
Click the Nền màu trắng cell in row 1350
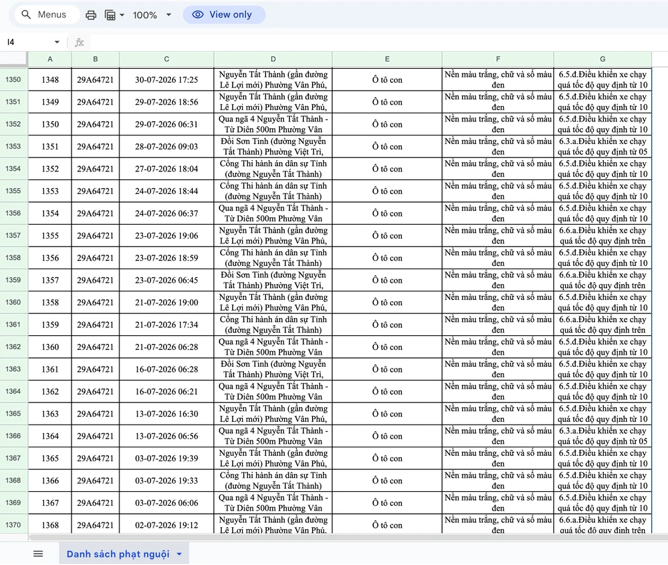[x=498, y=80]
